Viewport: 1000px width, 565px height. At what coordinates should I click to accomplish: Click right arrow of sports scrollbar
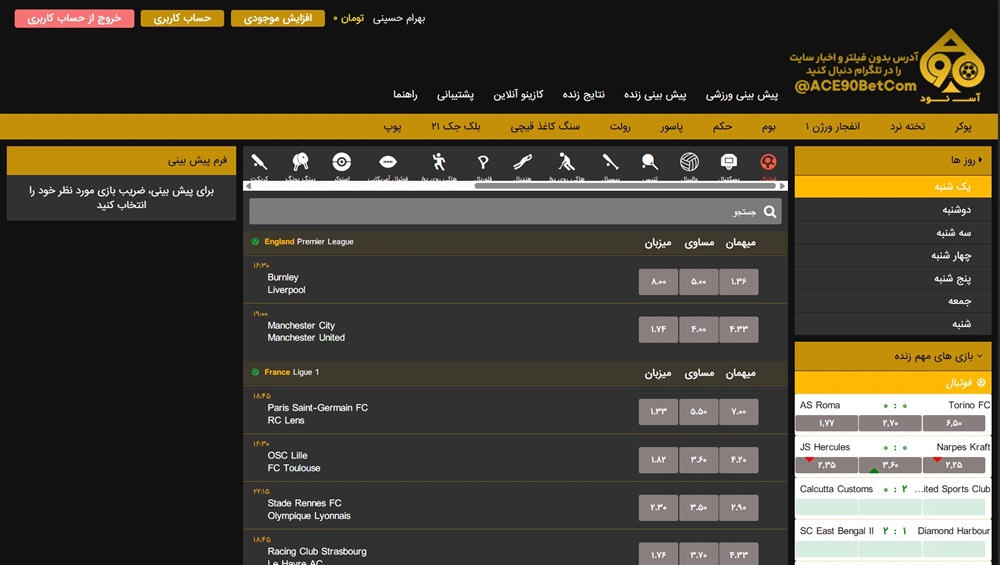[783, 186]
